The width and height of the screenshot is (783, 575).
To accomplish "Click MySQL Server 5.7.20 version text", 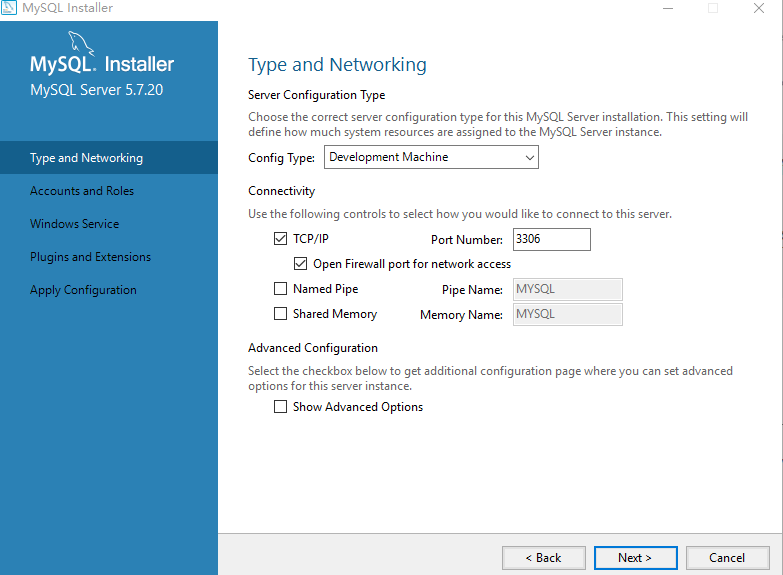I will coord(96,90).
